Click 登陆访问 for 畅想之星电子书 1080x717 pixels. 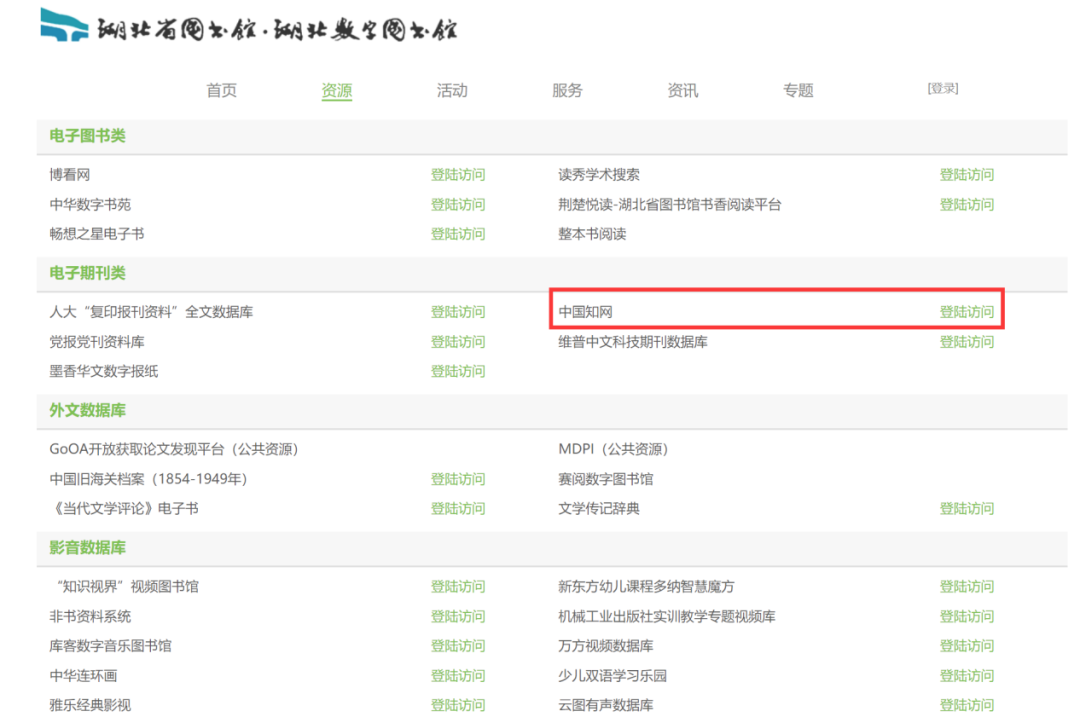(458, 234)
